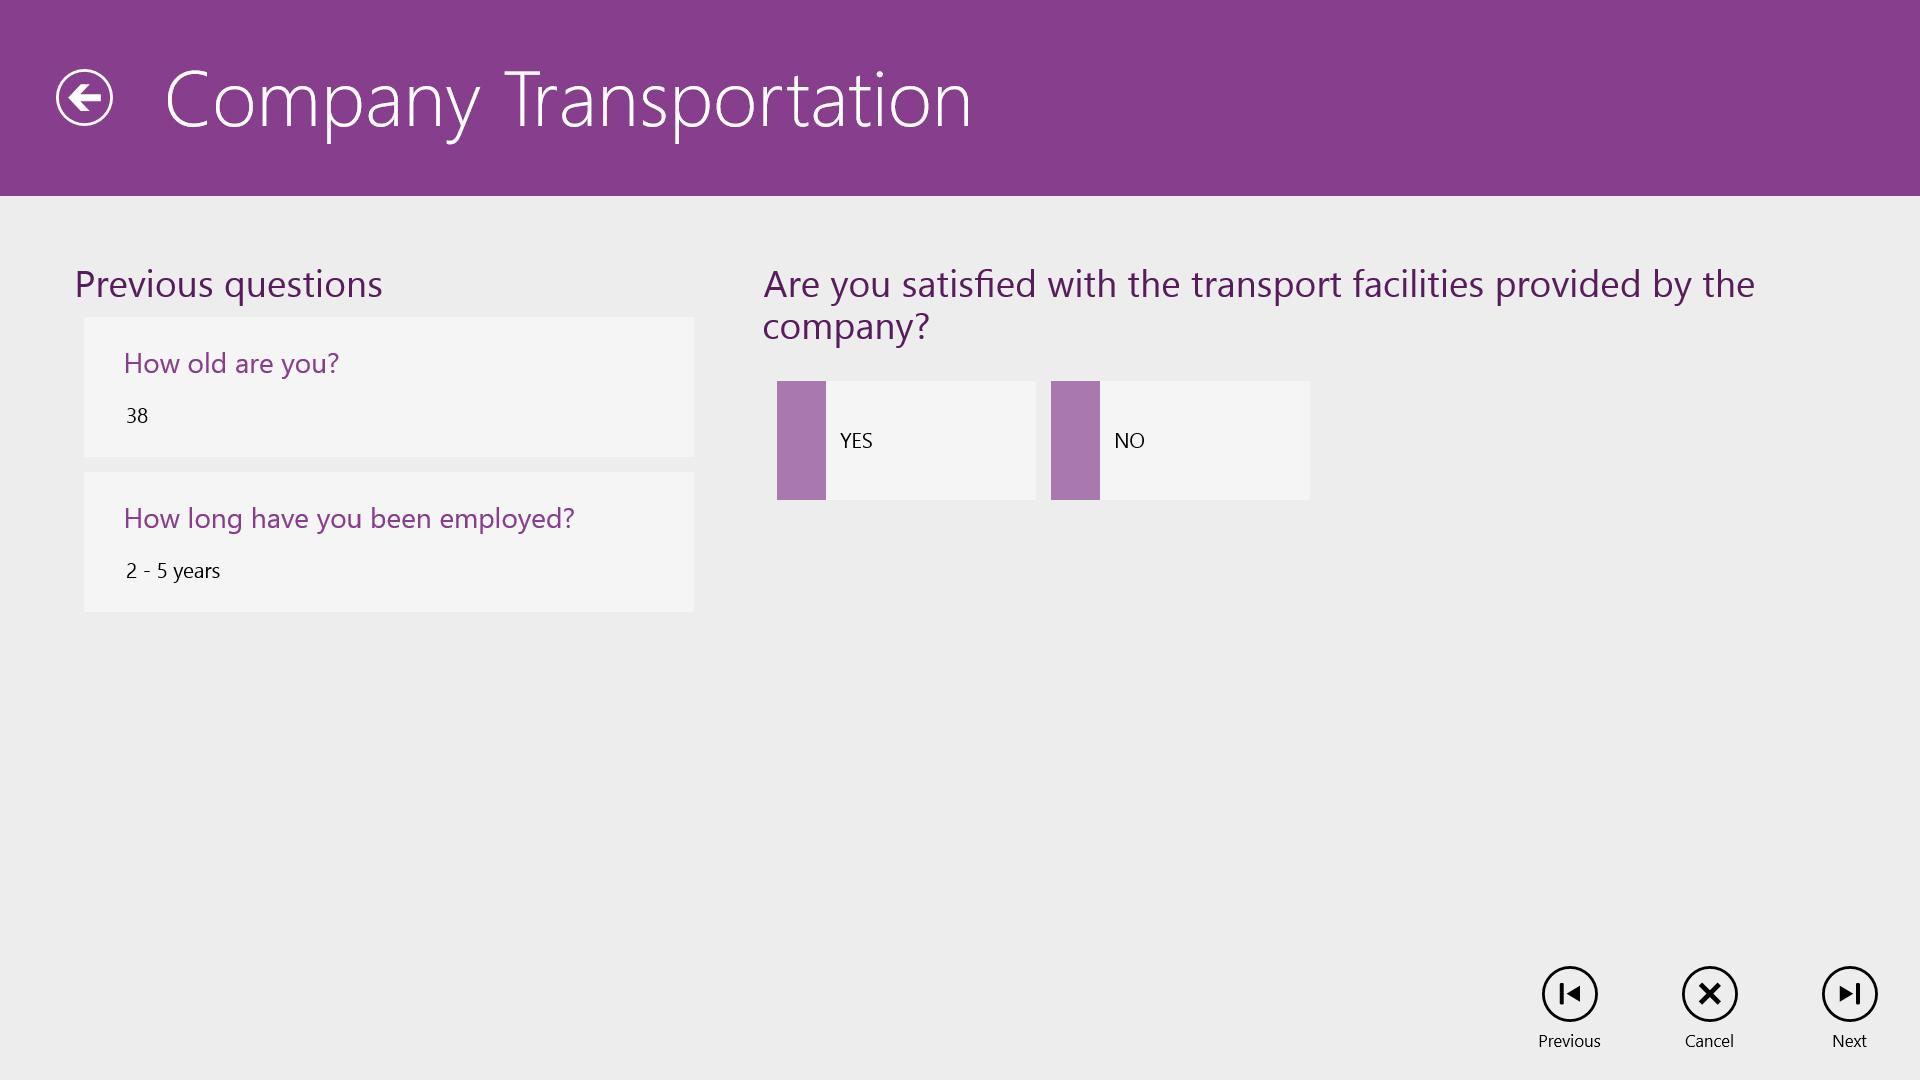Open the "How long have you been employed?" title

click(349, 519)
